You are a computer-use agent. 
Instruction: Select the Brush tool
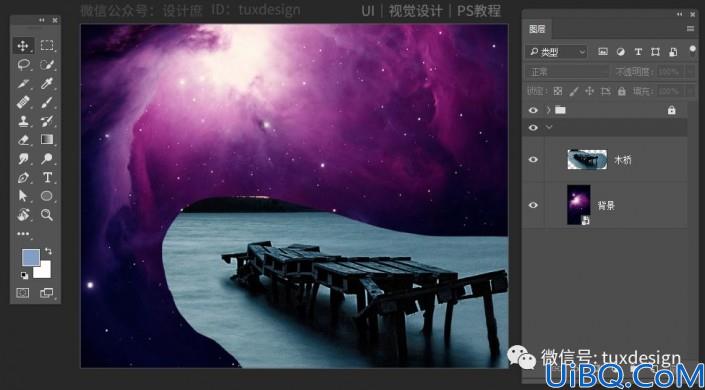47,103
